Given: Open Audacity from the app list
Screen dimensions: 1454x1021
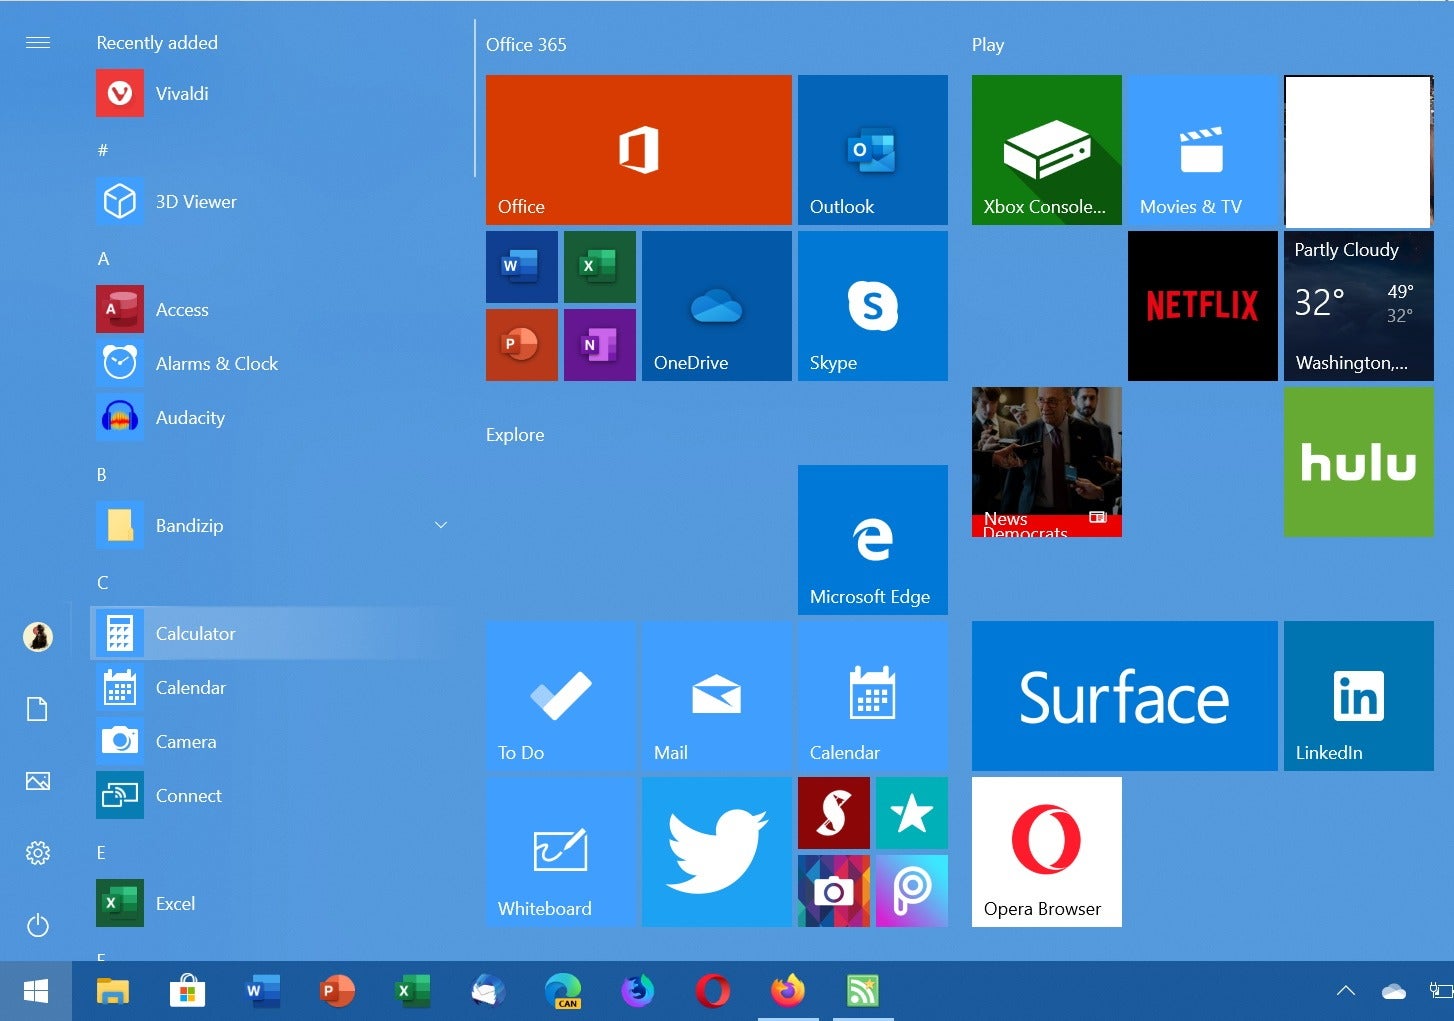Looking at the screenshot, I should click(x=190, y=417).
